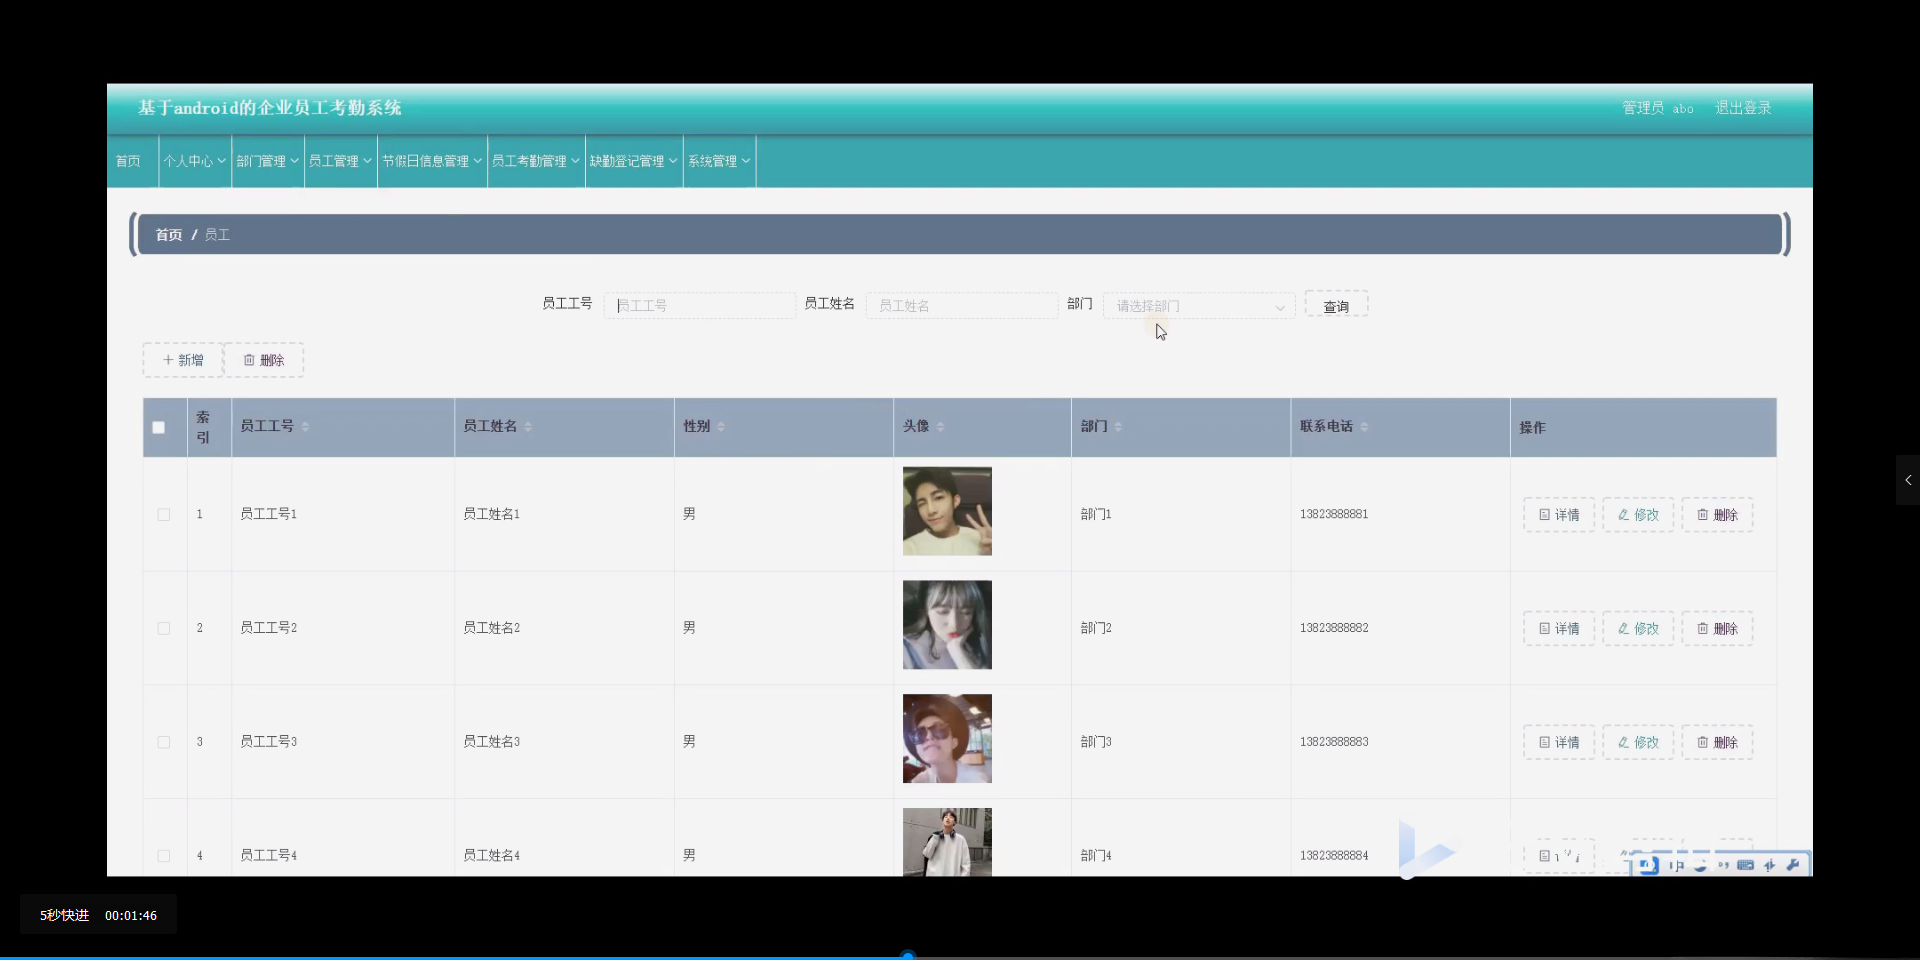The image size is (1920, 960).
Task: Open the keyboard icon on the input method toolbar
Action: point(1744,865)
